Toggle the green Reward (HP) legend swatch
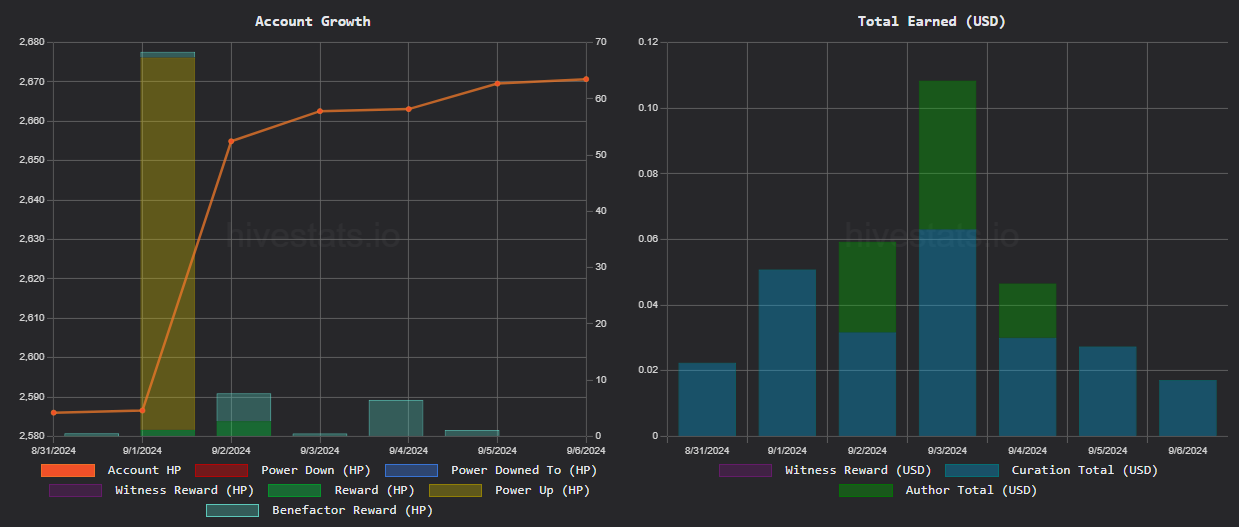 coord(294,490)
